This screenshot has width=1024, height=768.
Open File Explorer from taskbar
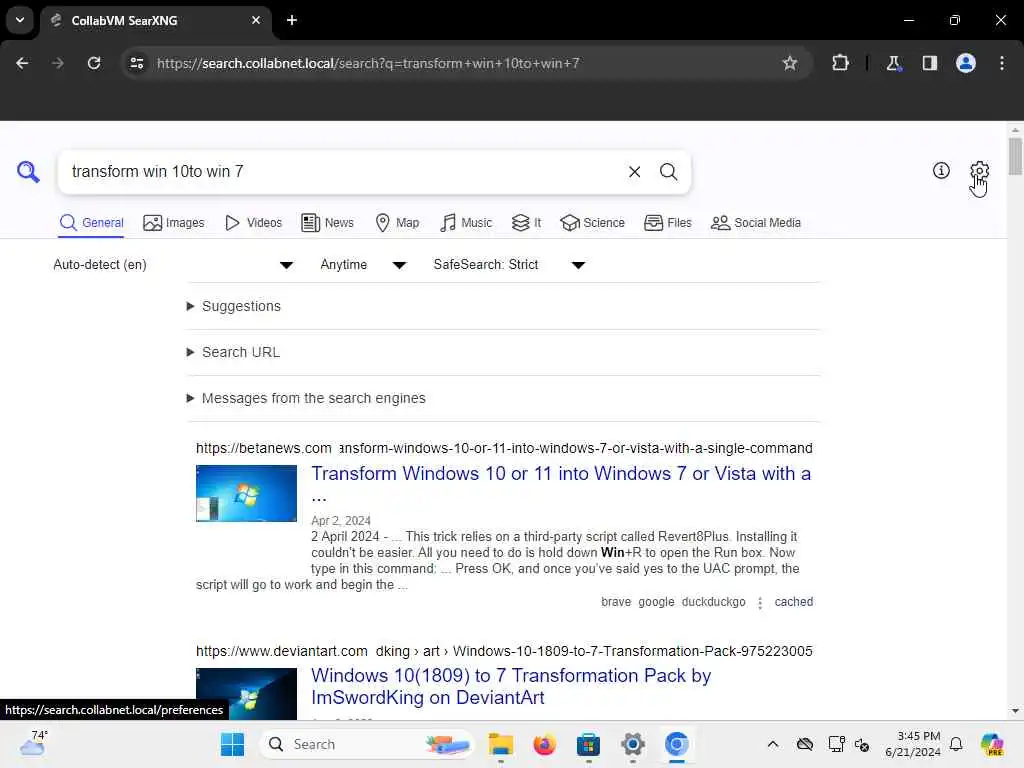[x=500, y=744]
